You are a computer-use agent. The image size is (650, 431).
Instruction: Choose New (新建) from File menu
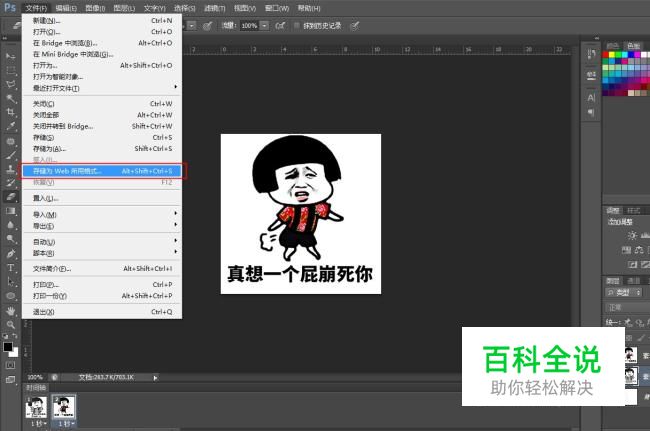pyautogui.click(x=102, y=20)
